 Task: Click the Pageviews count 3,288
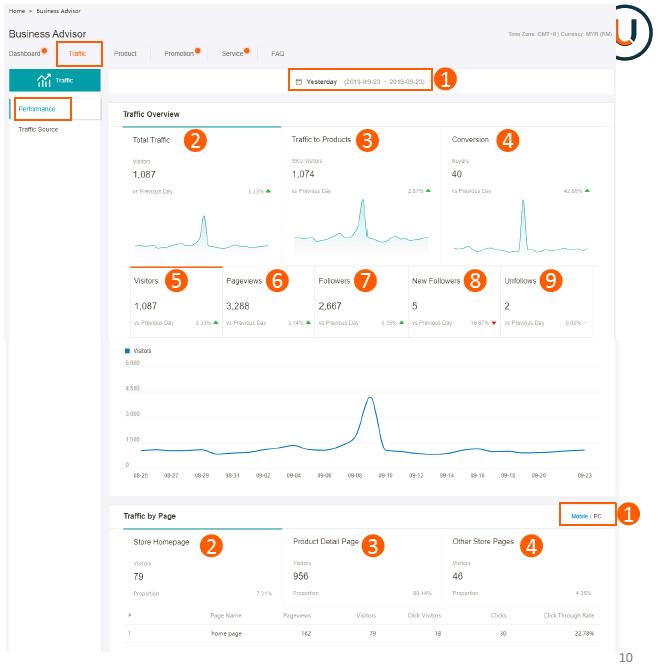pyautogui.click(x=238, y=306)
